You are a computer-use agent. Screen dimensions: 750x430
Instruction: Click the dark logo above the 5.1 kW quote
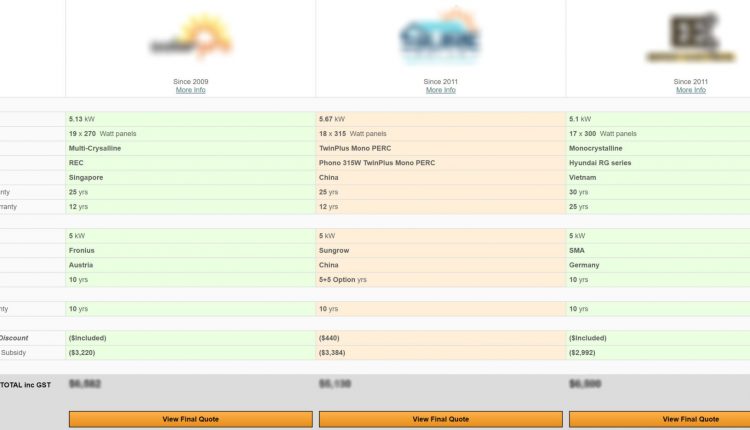[691, 37]
